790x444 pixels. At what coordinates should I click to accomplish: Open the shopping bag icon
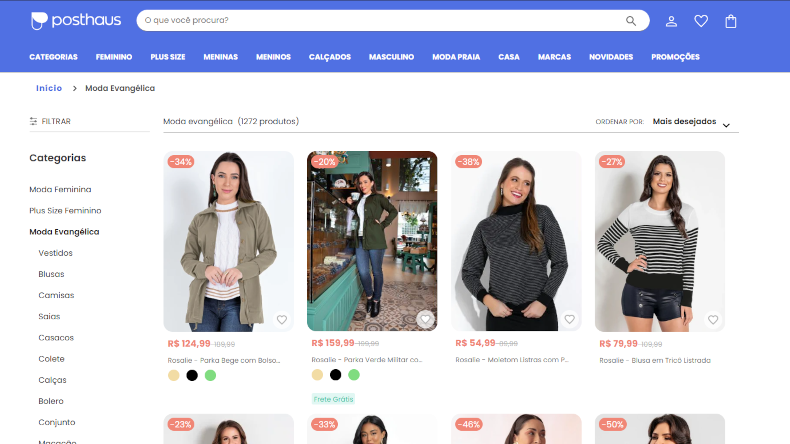click(x=731, y=21)
